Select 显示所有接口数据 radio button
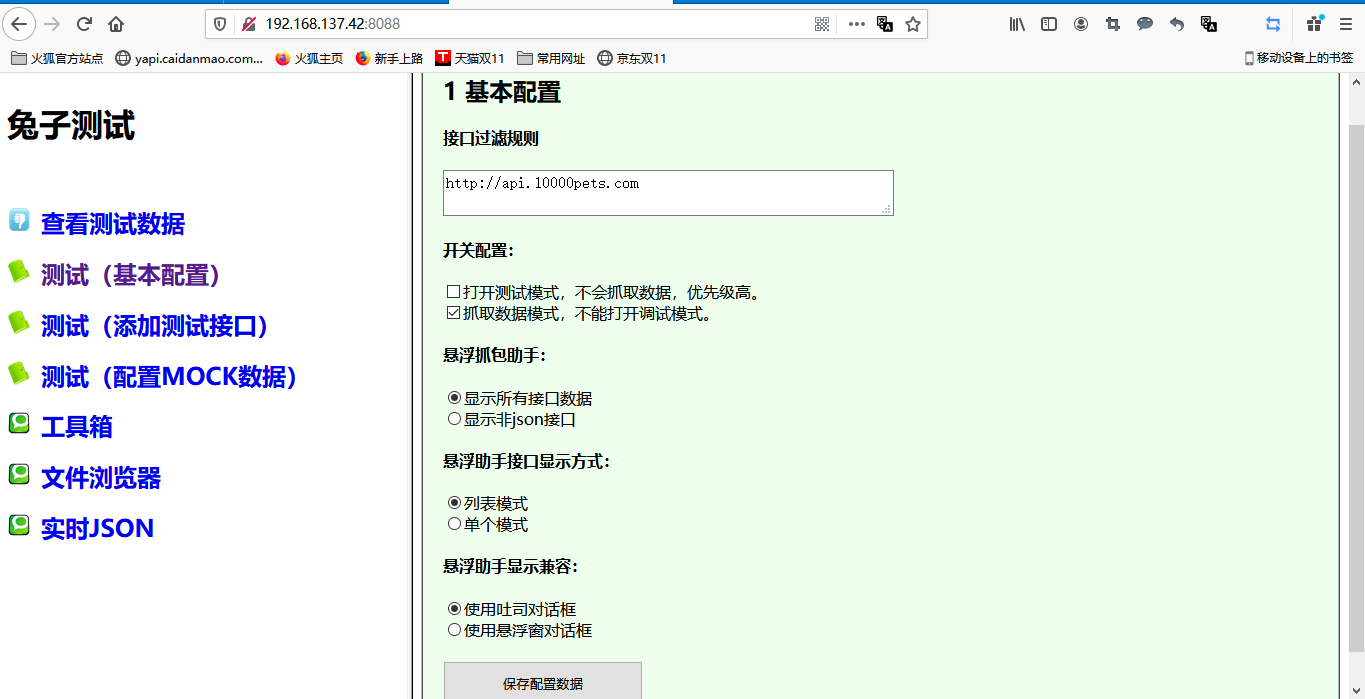Image resolution: width=1365 pixels, height=699 pixels. 454,397
